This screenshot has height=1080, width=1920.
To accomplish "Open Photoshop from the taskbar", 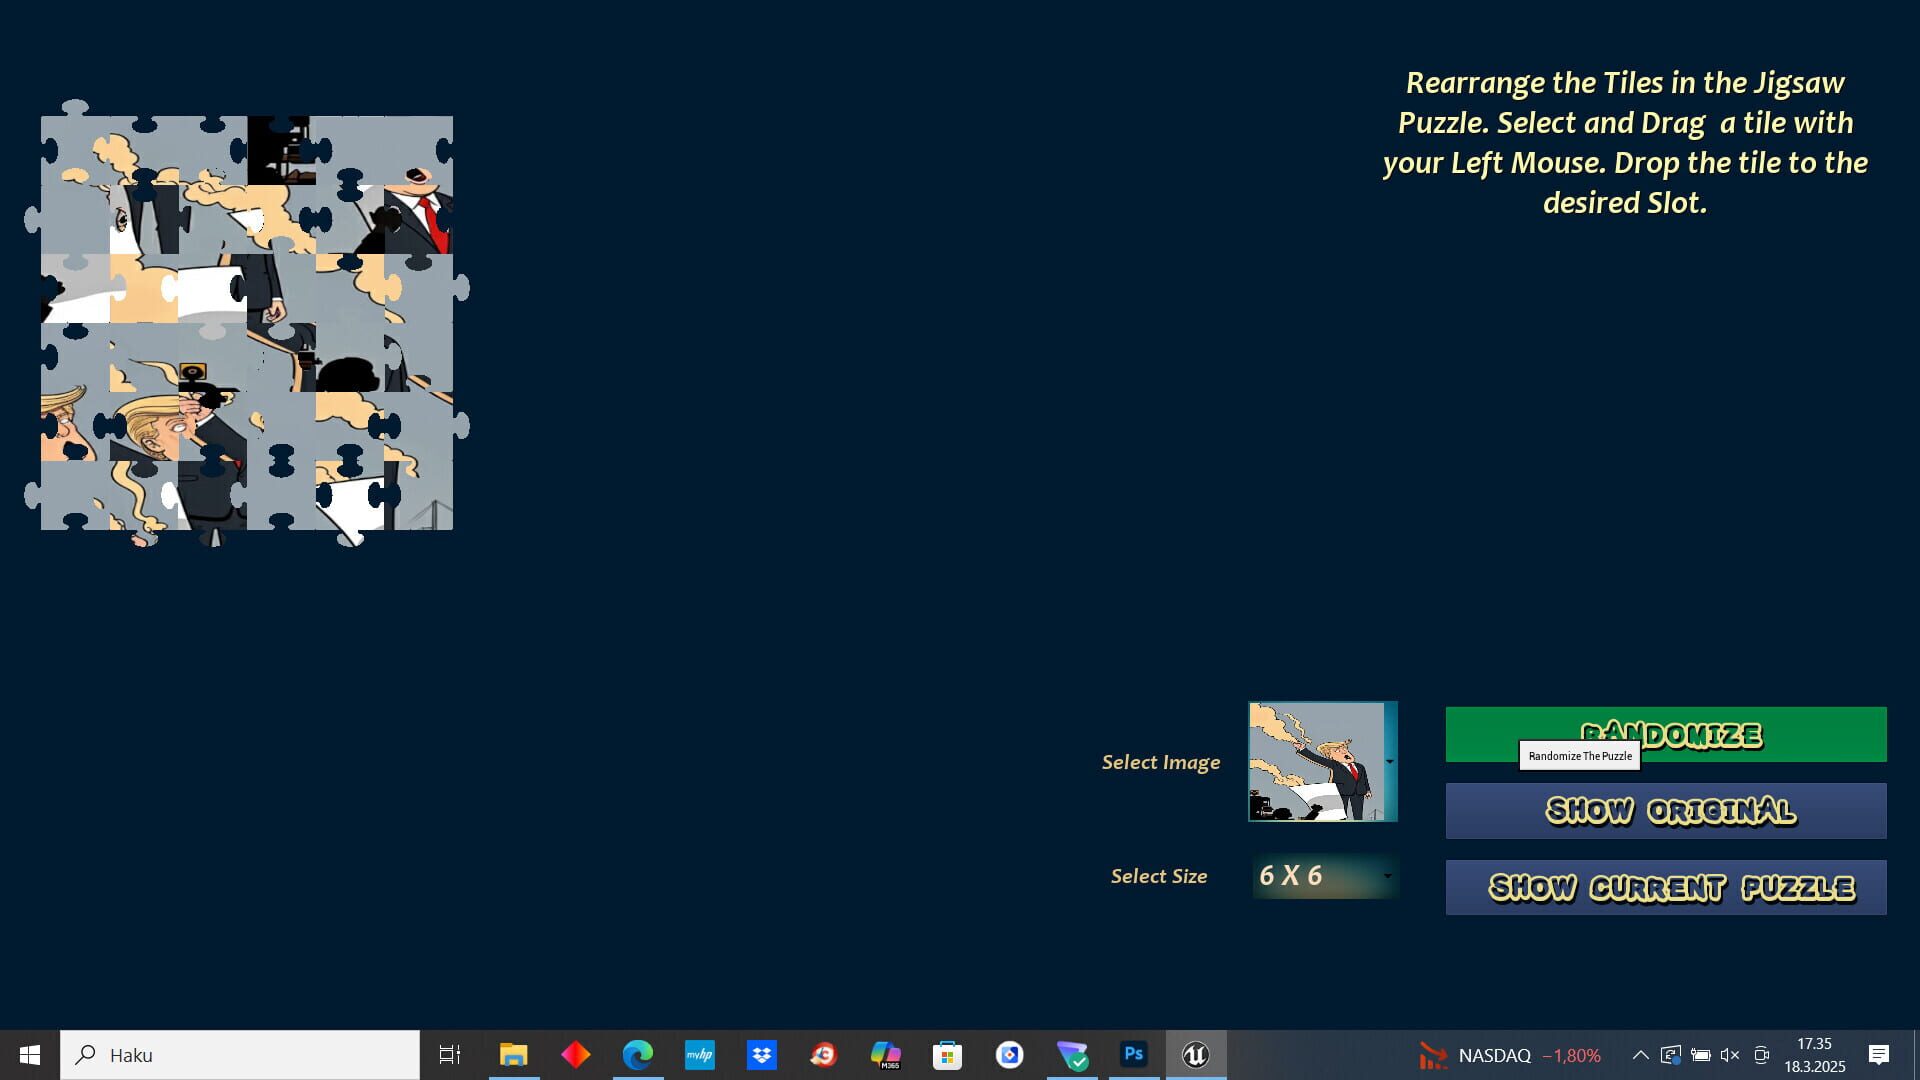I will [x=1133, y=1054].
